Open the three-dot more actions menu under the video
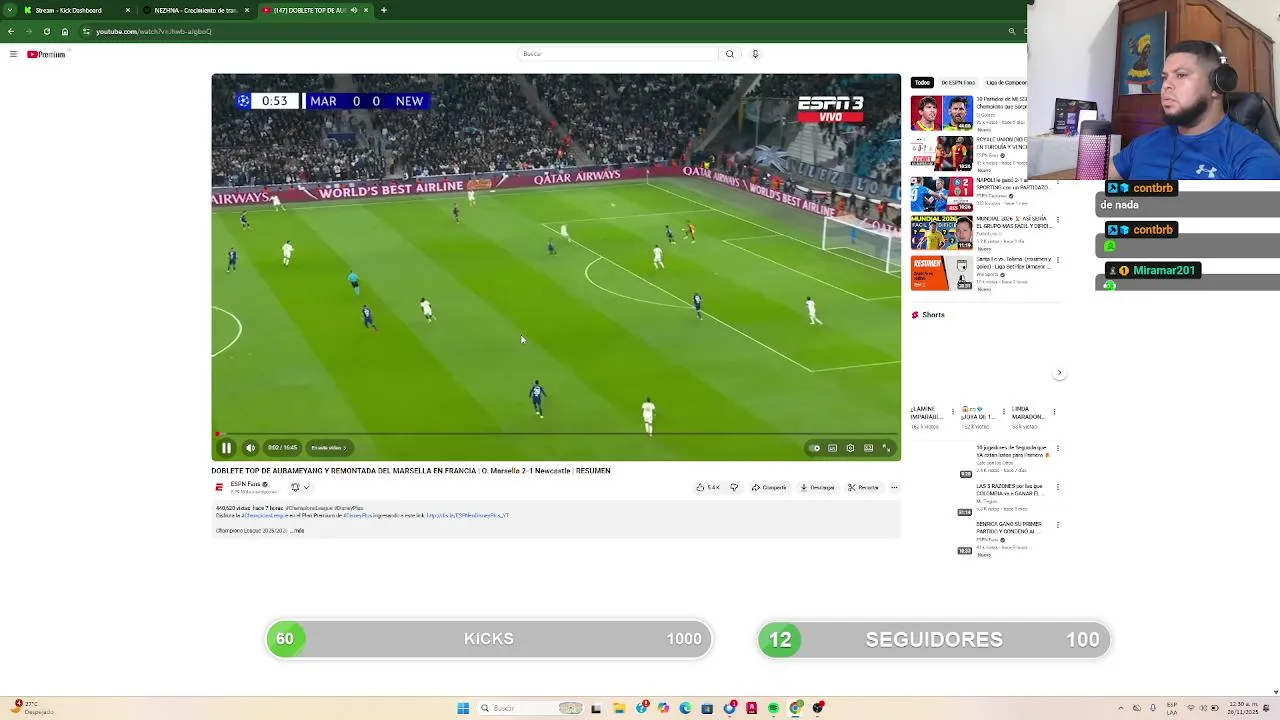 (x=894, y=487)
